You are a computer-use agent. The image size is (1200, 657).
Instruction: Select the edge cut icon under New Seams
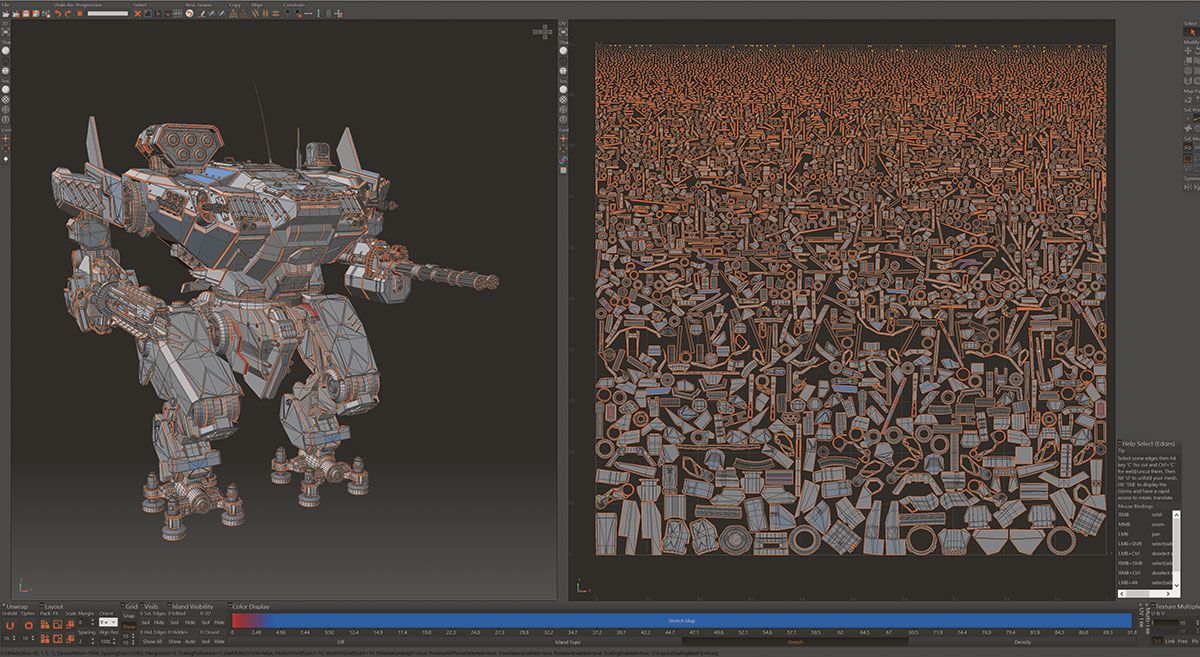202,13
